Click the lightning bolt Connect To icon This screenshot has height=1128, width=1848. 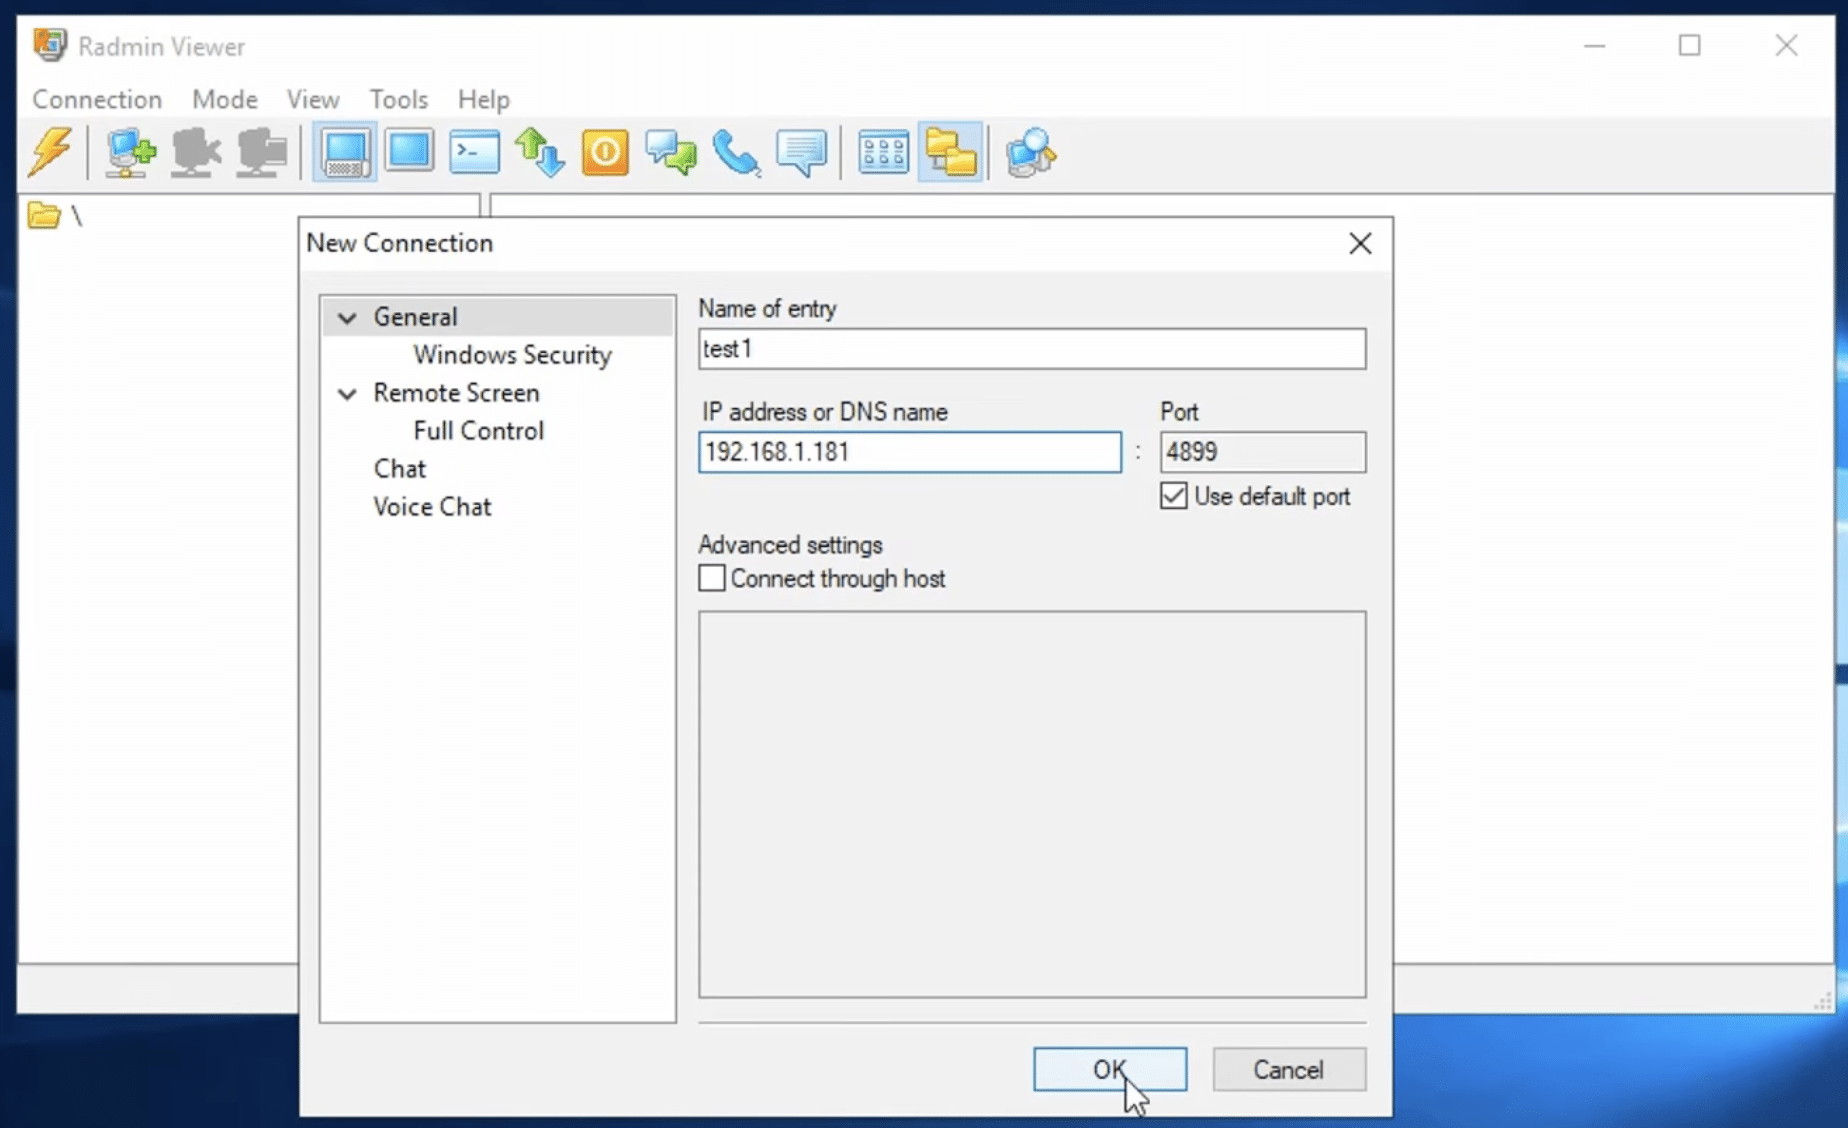[x=50, y=153]
